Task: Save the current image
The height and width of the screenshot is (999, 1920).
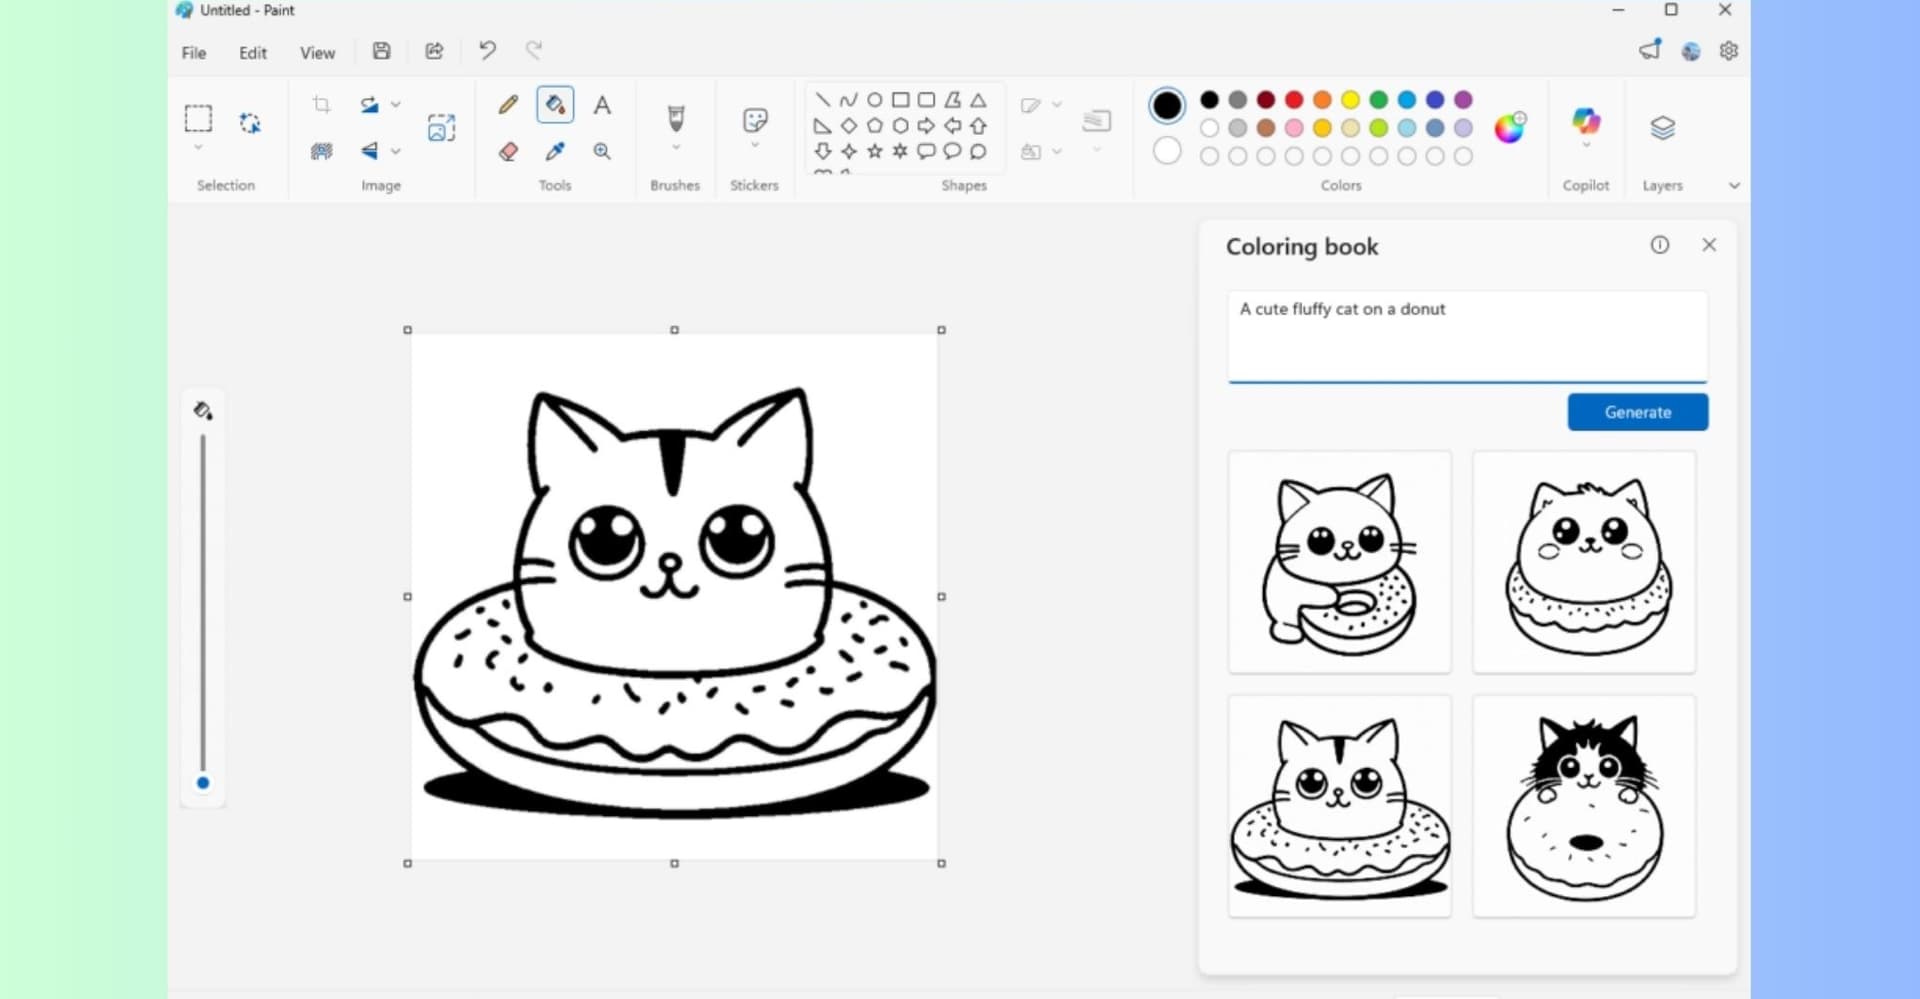Action: tap(381, 50)
